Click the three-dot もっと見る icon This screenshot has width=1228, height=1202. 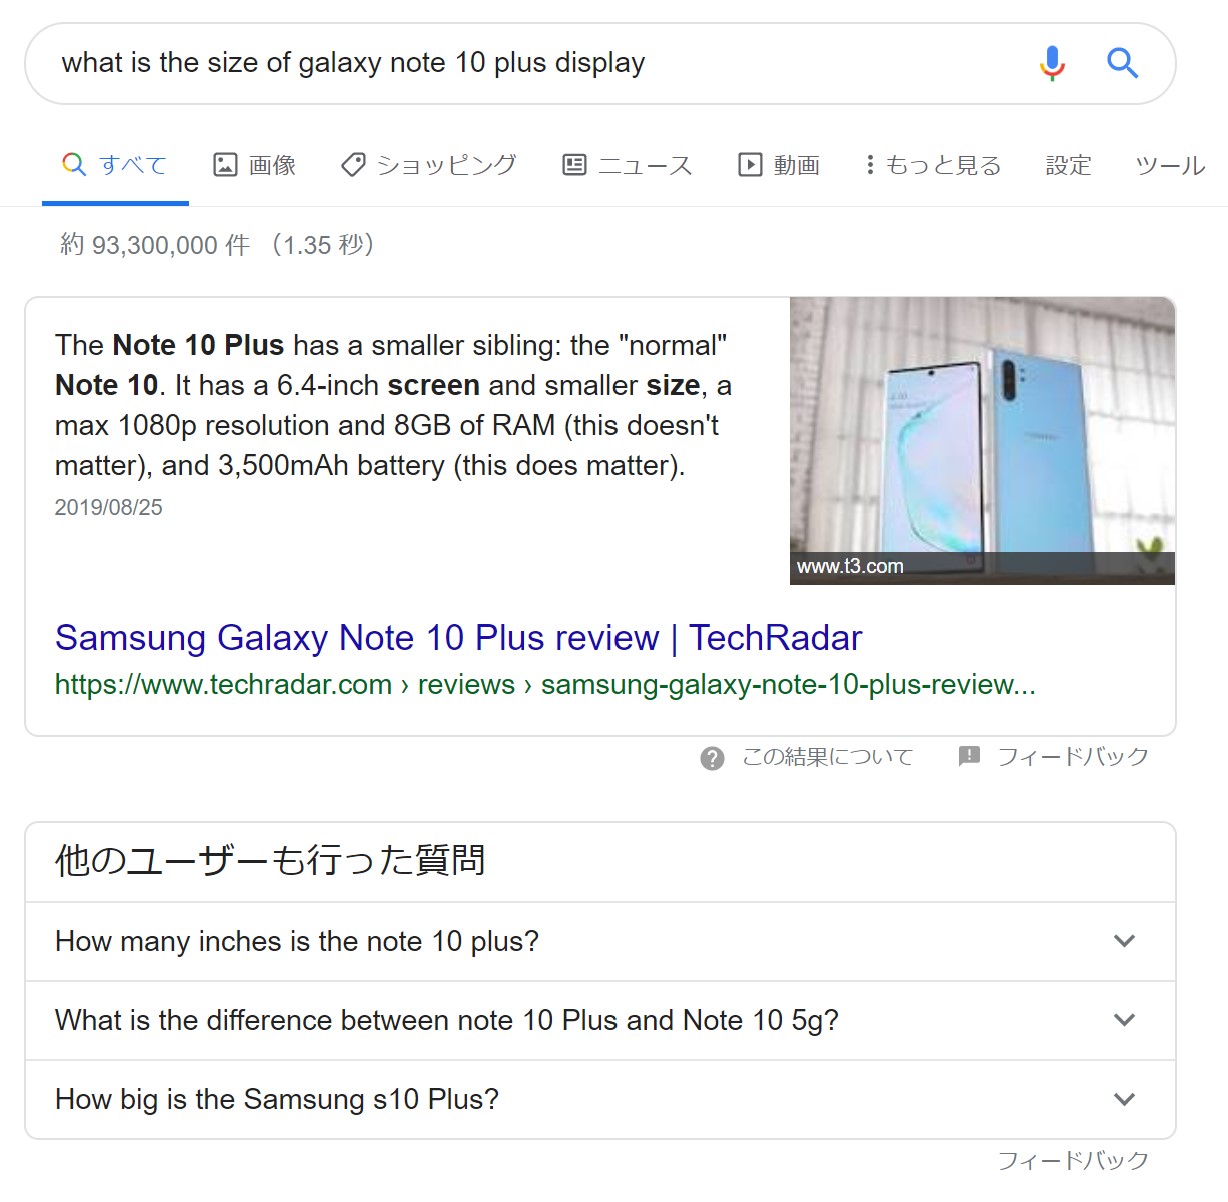tap(870, 165)
